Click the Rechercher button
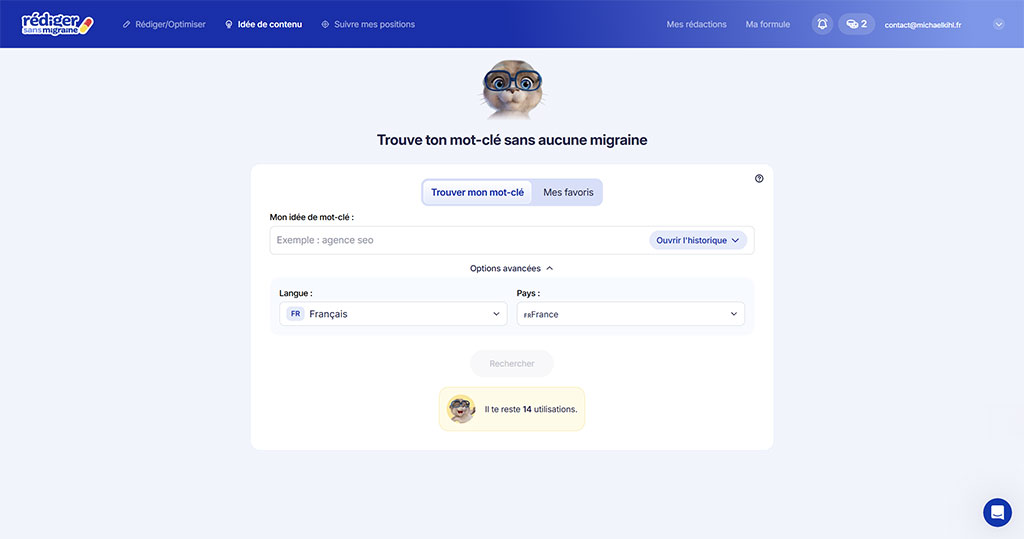The image size is (1024, 539). pyautogui.click(x=512, y=363)
